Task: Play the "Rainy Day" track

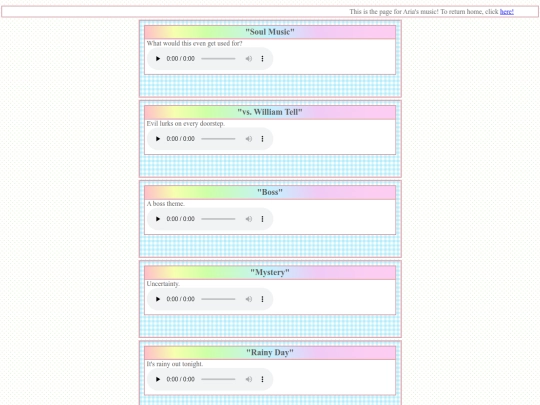Action: (x=158, y=379)
